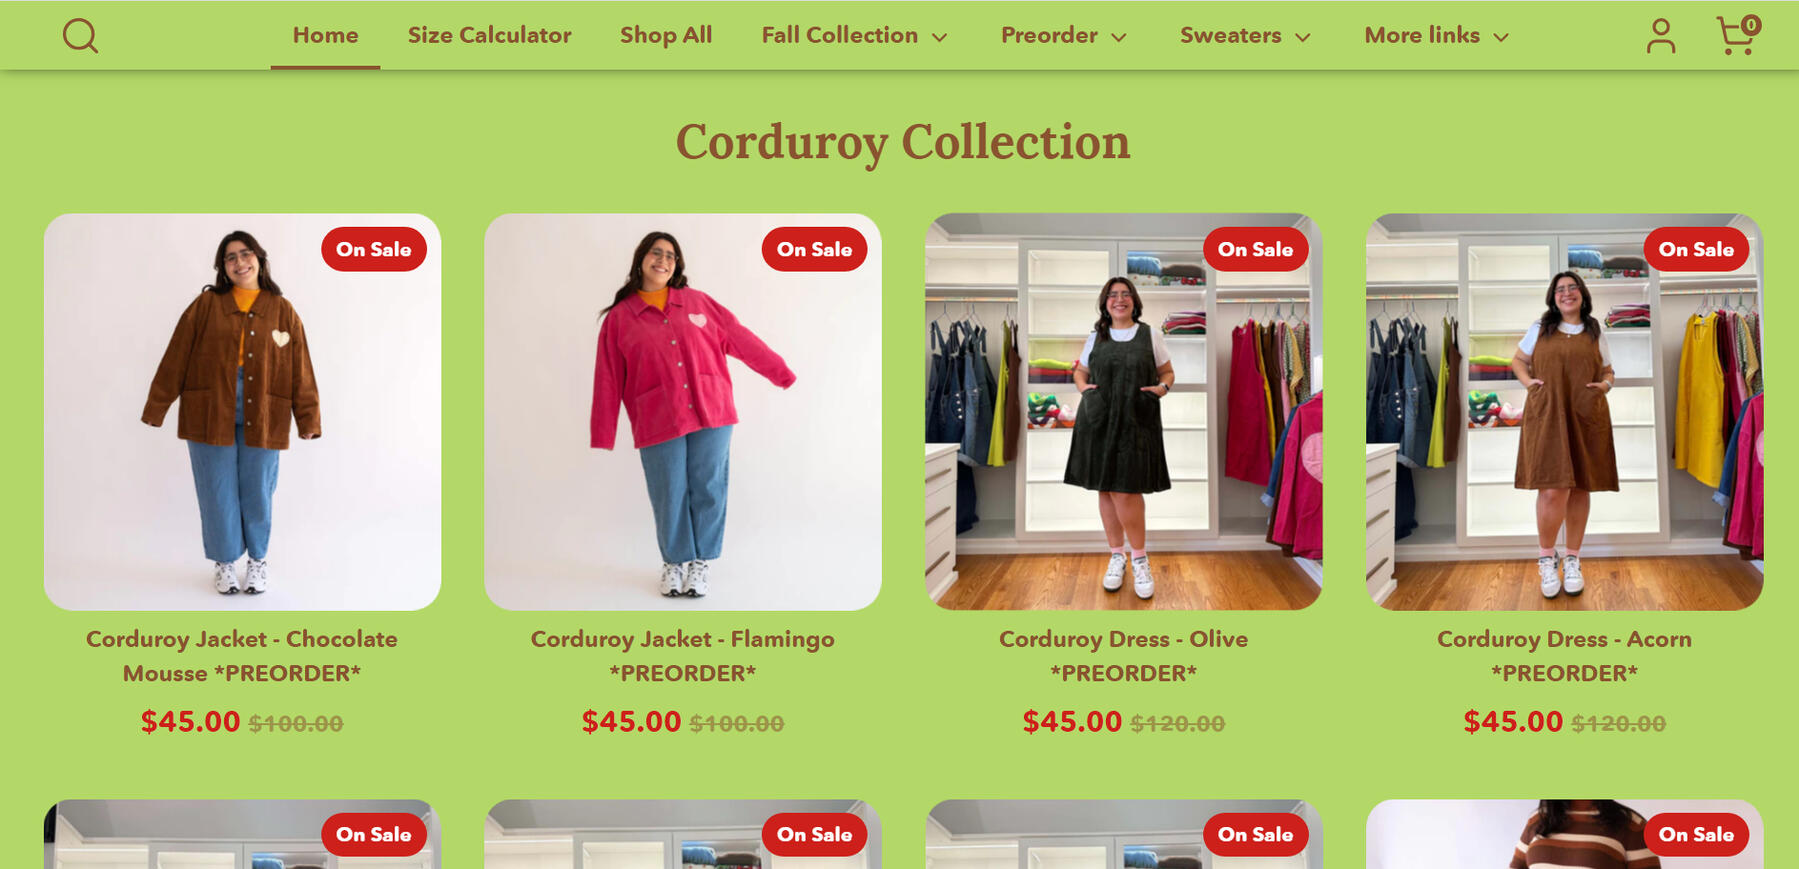Select Shop All in navigation
Screen dimensions: 1799x869
(x=666, y=36)
